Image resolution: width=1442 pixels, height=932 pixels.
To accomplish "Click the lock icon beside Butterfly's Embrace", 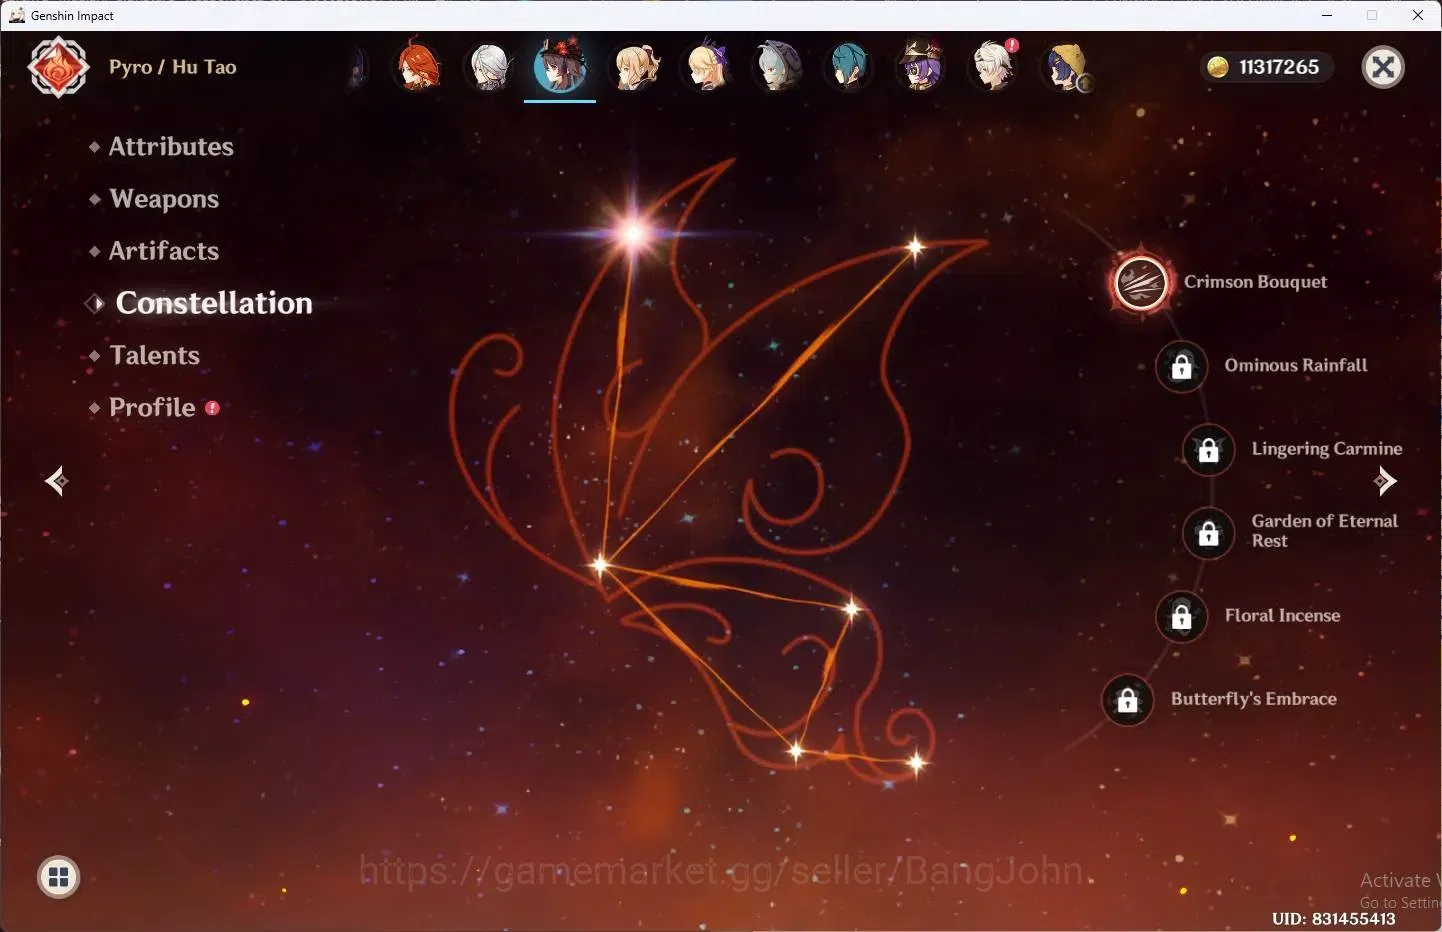I will [x=1127, y=700].
